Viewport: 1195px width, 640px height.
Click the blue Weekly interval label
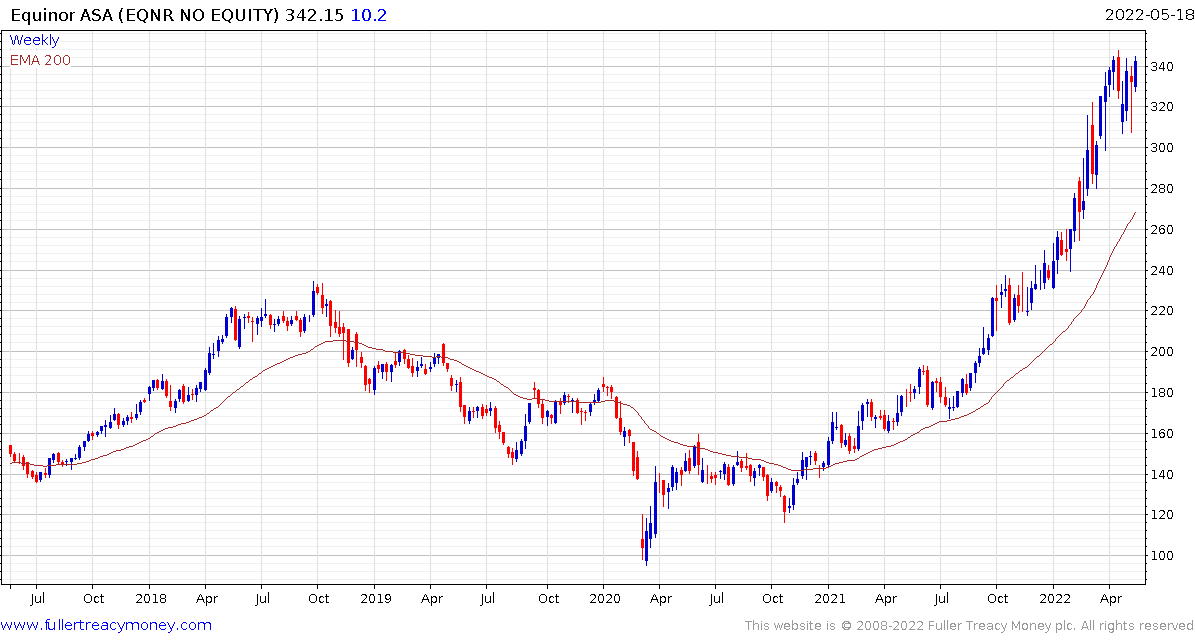34,40
